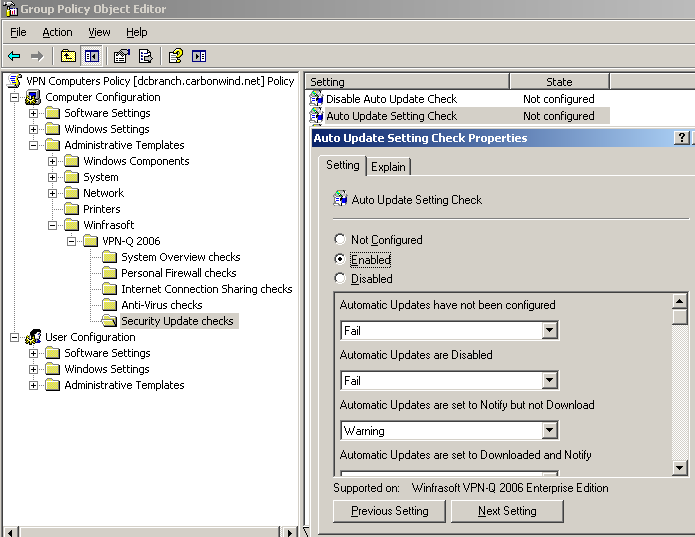Select the Enabled radio button
This screenshot has width=695, height=537.
click(340, 259)
